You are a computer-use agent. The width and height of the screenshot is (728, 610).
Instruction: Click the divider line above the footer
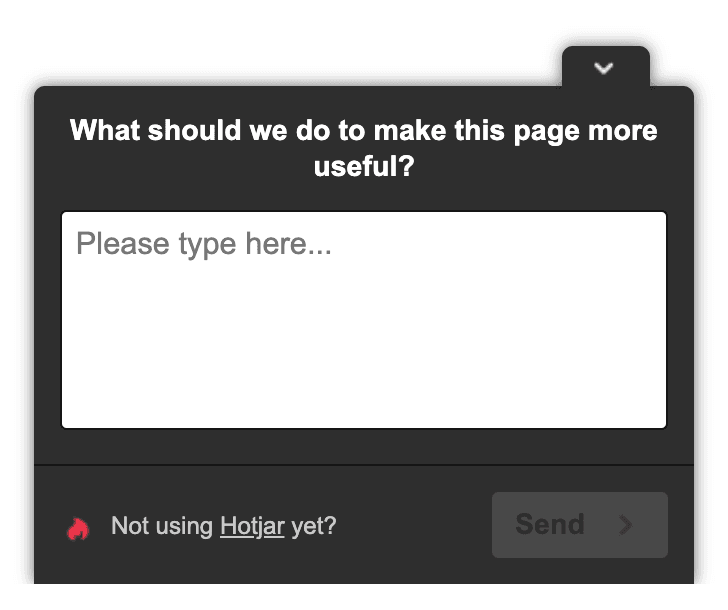[x=364, y=464]
